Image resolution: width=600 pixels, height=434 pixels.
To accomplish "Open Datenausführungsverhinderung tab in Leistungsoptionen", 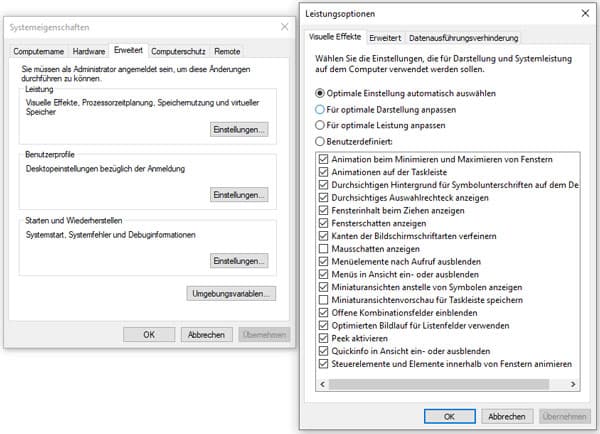I will 464,38.
